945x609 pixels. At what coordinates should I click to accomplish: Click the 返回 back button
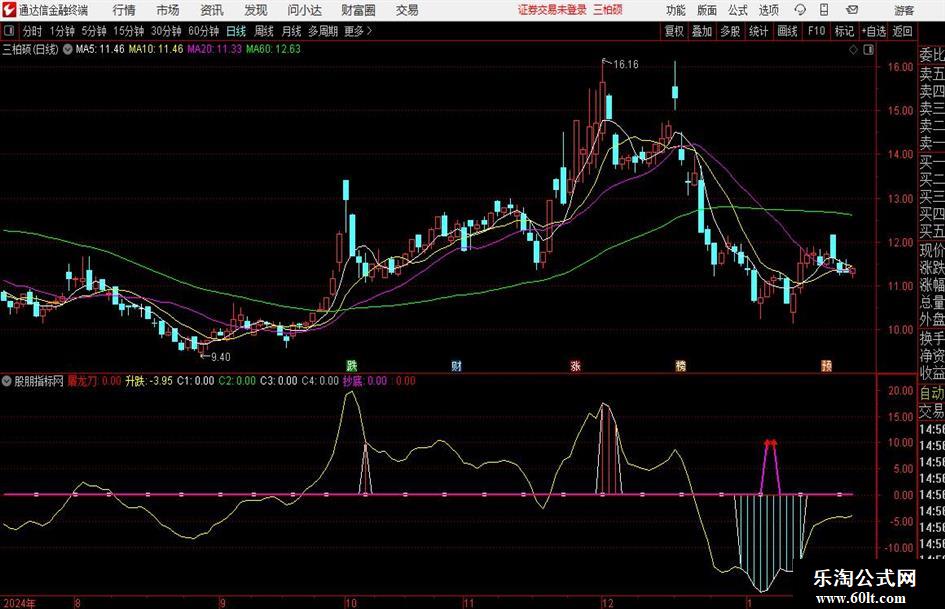click(x=903, y=31)
